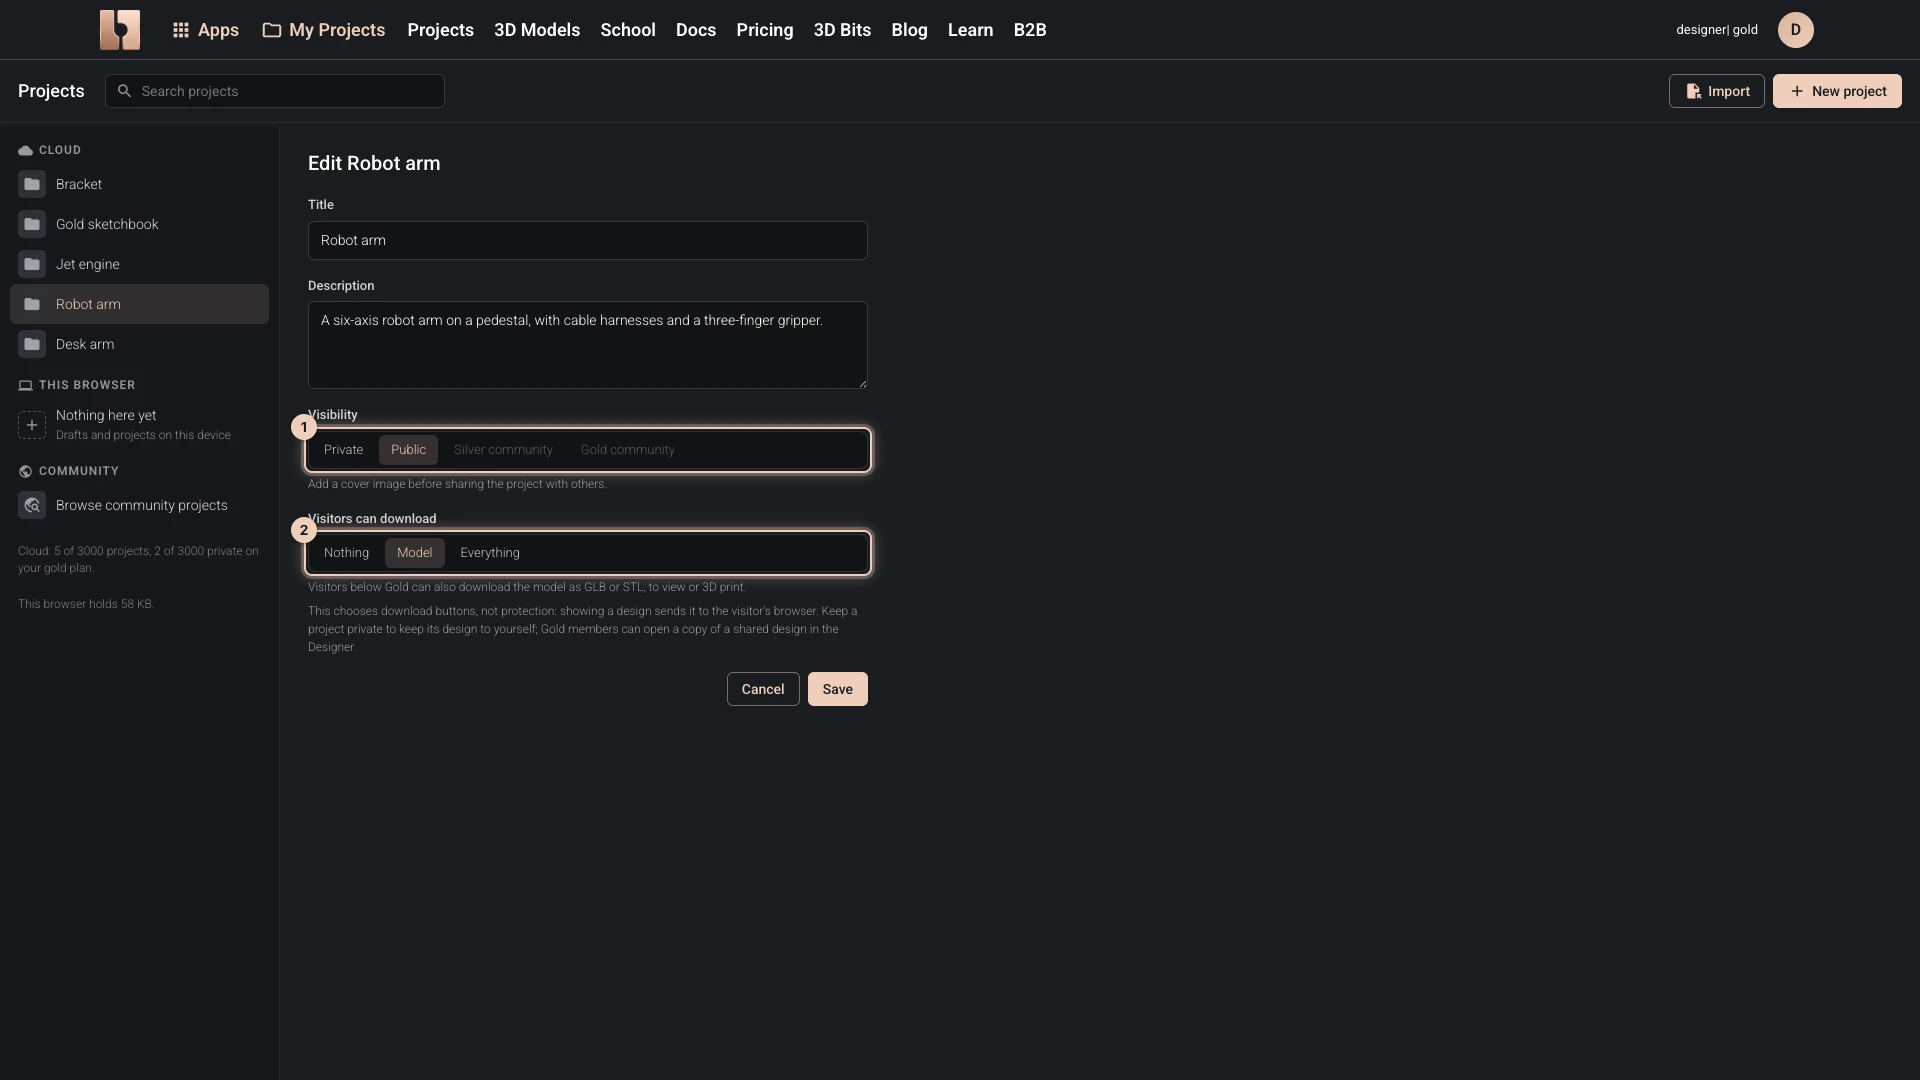This screenshot has height=1080, width=1920.
Task: Select the Robot arm project
Action: 139,304
